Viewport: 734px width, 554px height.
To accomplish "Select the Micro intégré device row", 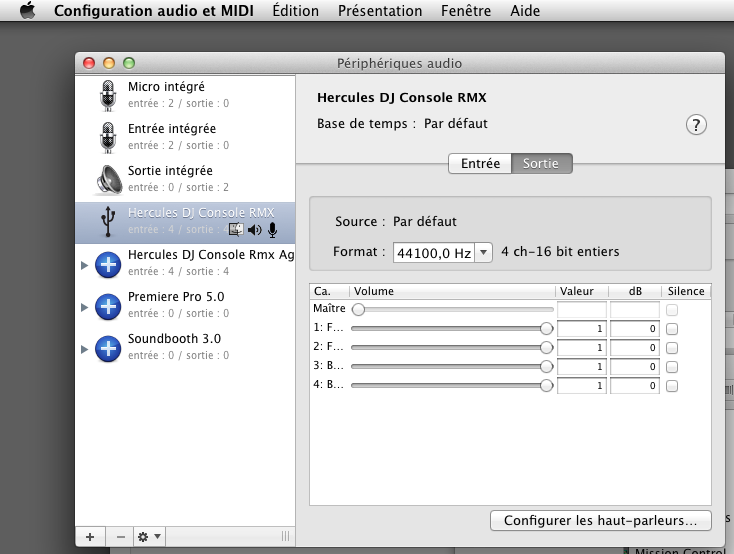I will point(185,95).
